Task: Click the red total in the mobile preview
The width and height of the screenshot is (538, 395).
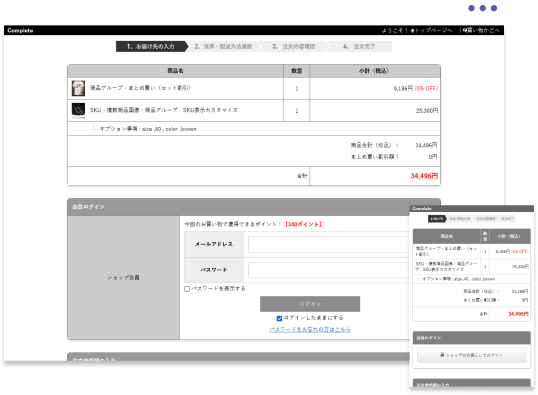Action: click(518, 314)
